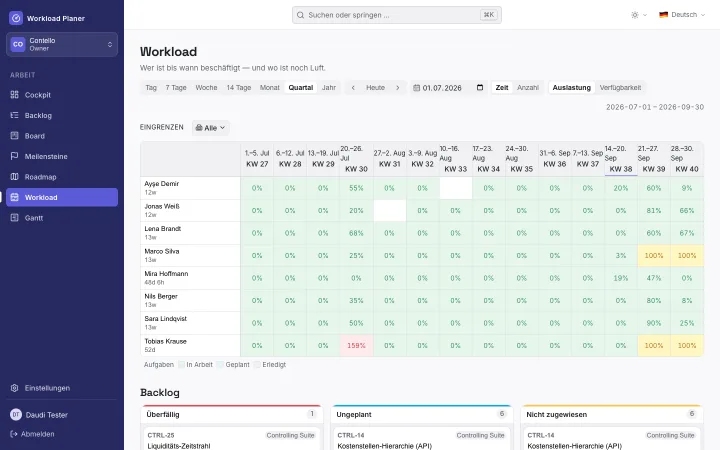This screenshot has width=720, height=450.
Task: Open the calendar picker icon in date field
Action: [480, 88]
